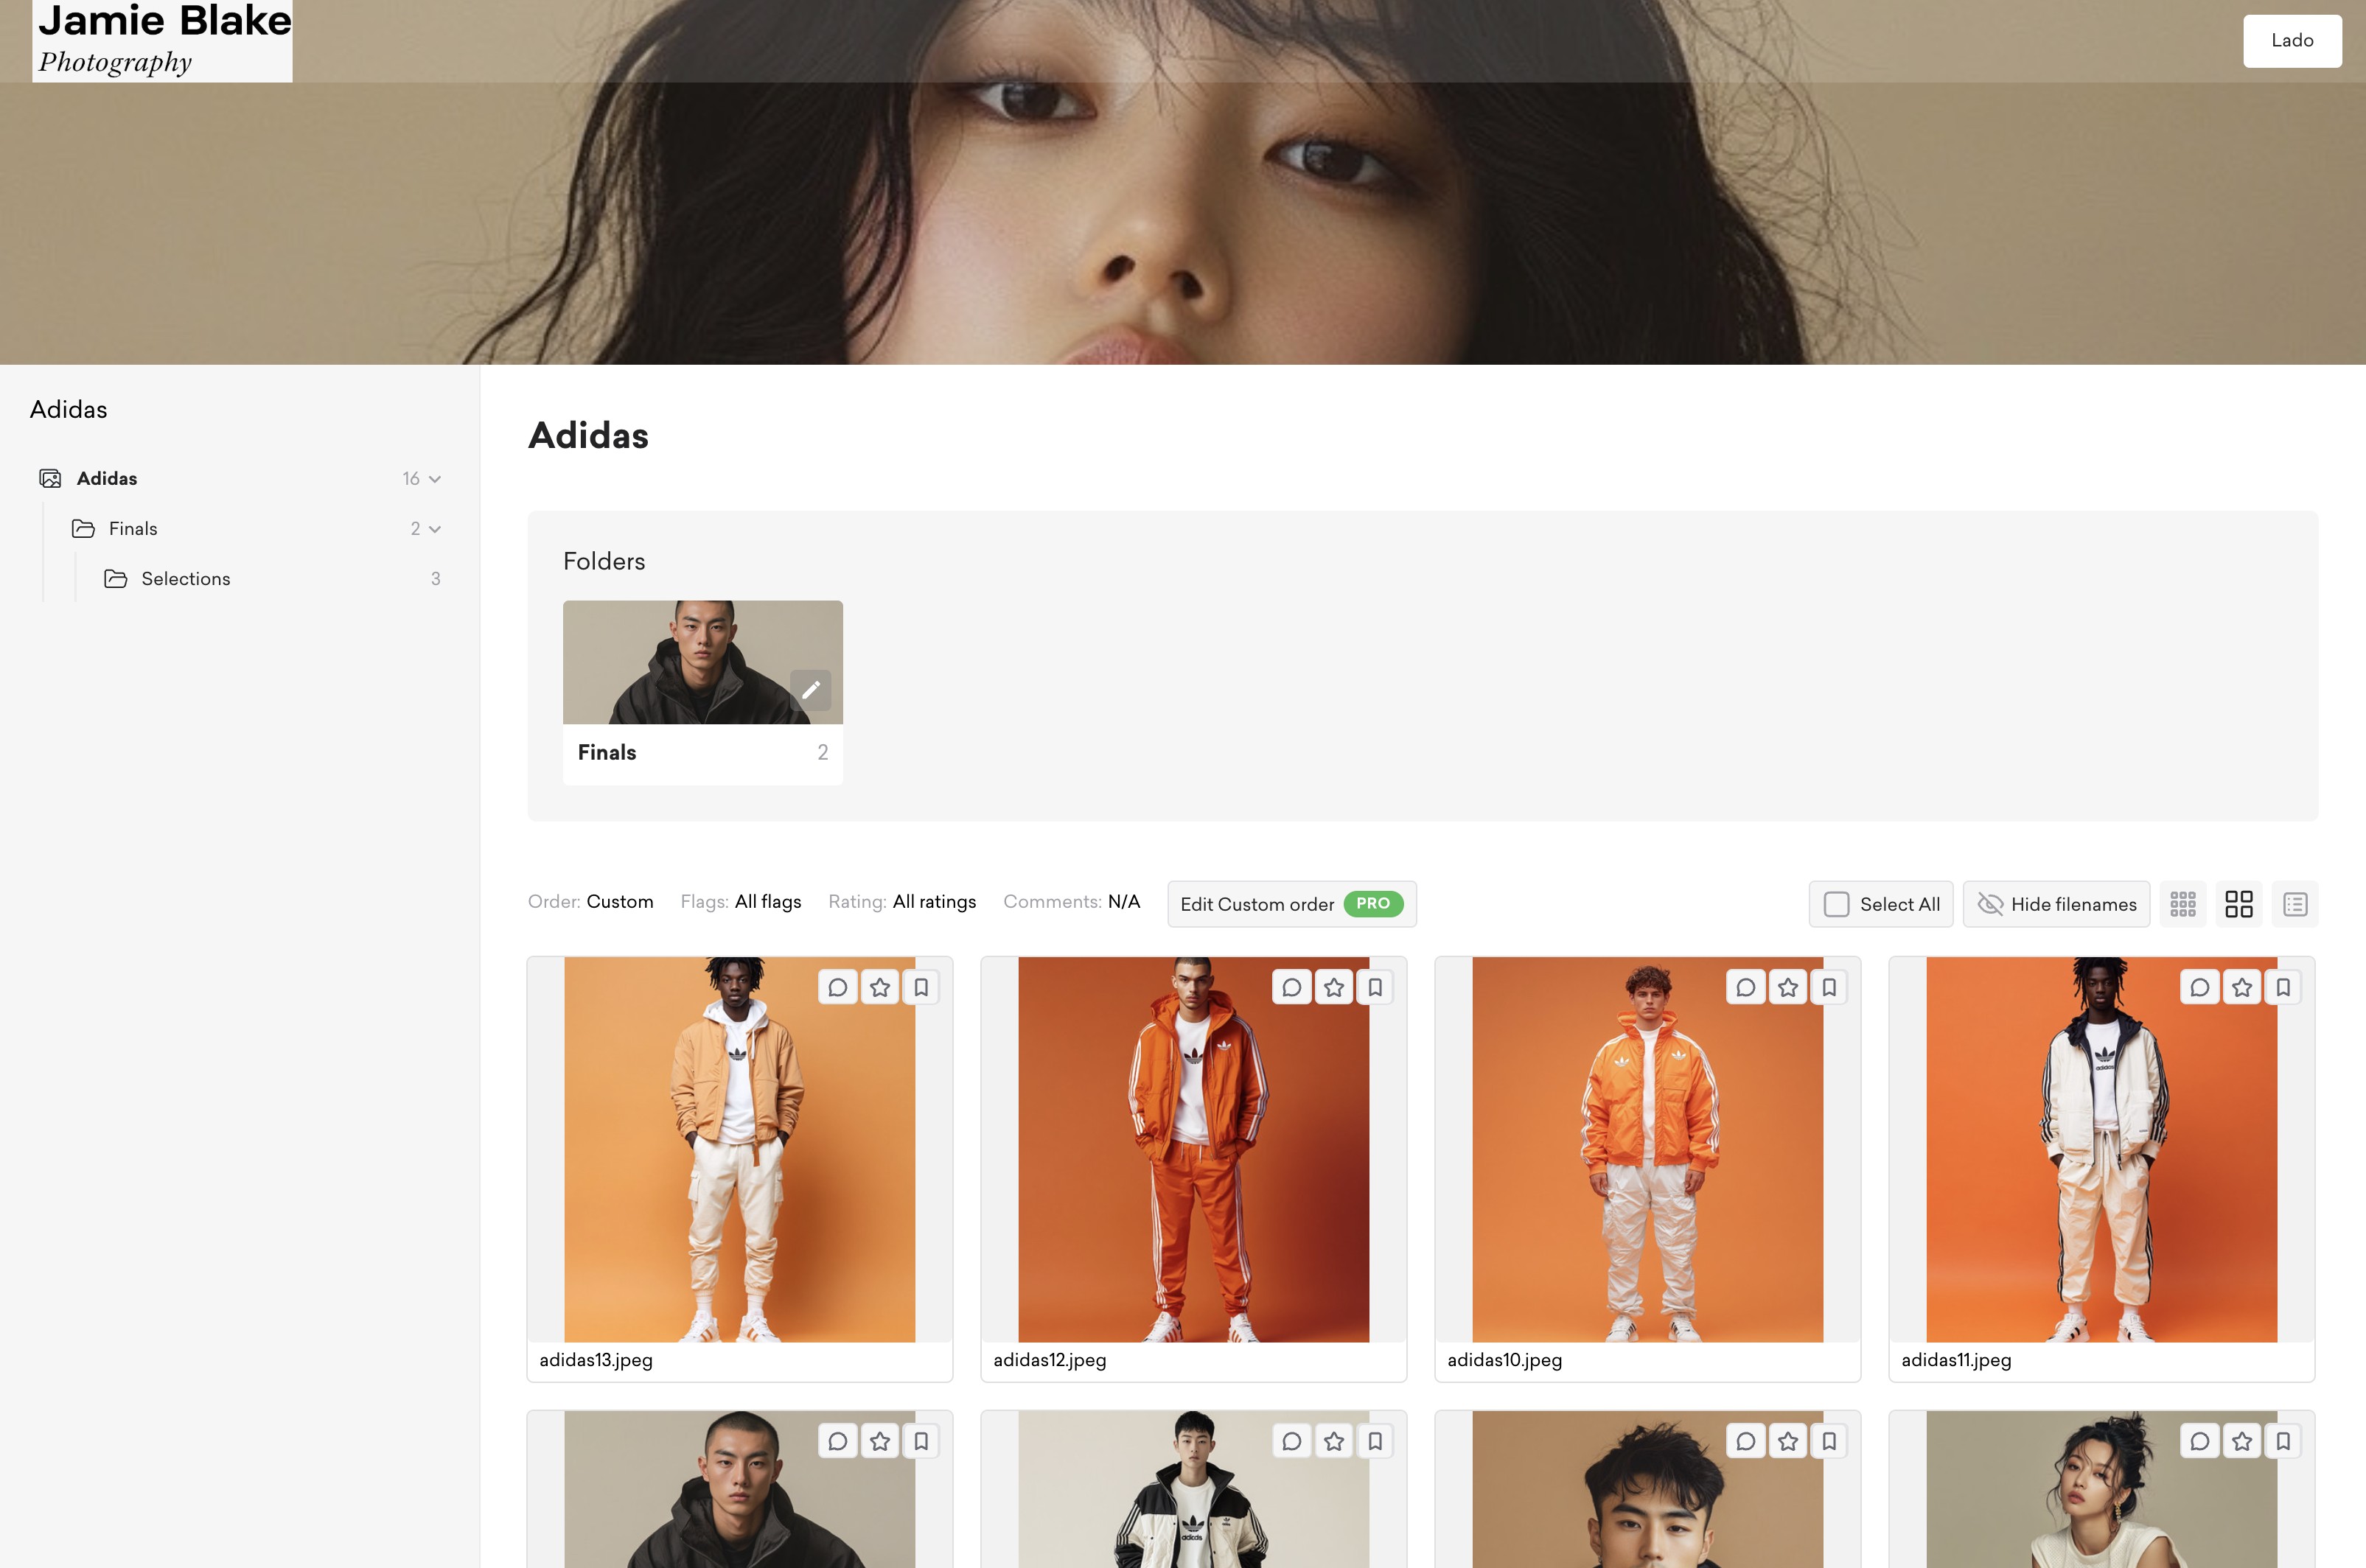Star the photo below adidas10.jpeg
Screen dimensions: 2366x1568
coord(1788,1442)
